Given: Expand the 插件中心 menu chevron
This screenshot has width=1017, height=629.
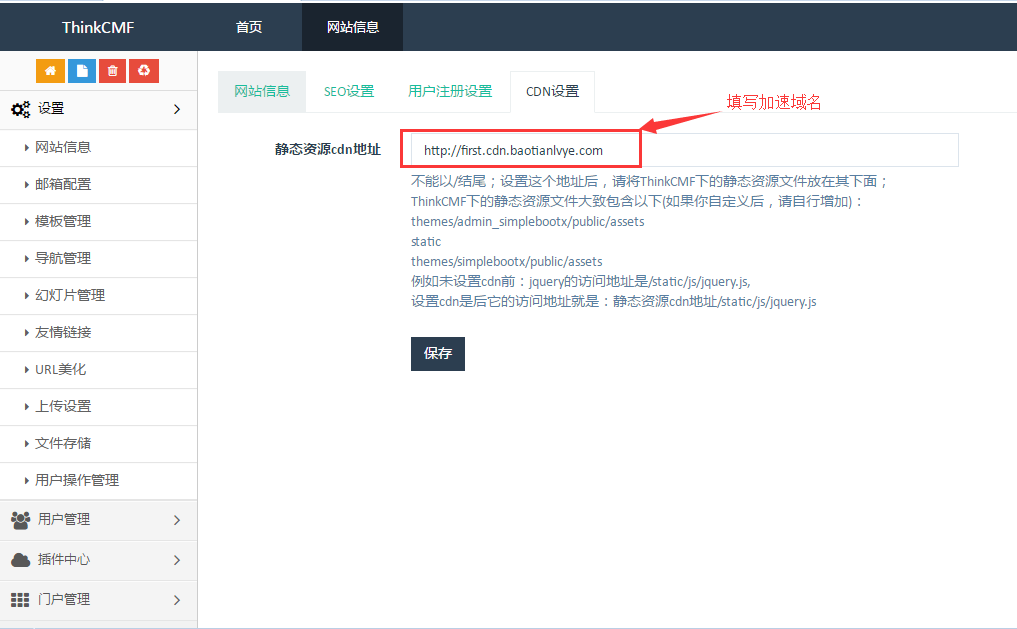Looking at the screenshot, I should click(x=177, y=560).
